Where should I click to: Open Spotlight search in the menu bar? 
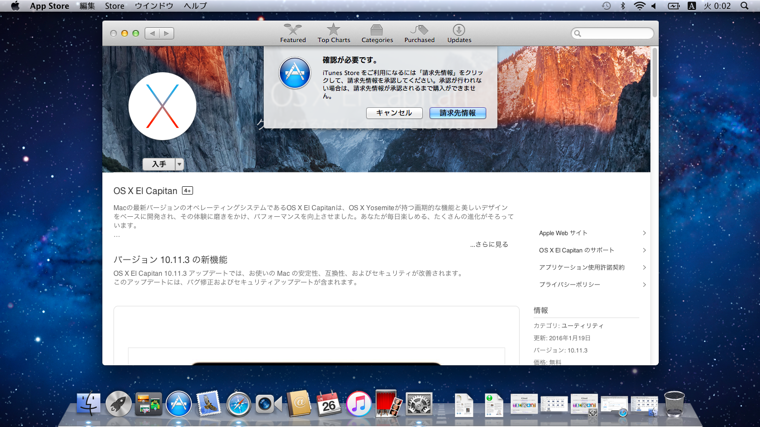coord(744,6)
